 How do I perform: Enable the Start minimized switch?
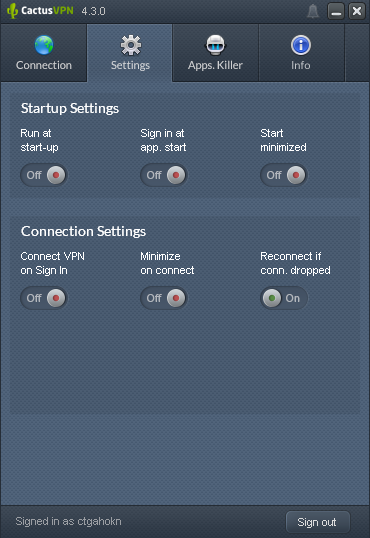pos(284,175)
